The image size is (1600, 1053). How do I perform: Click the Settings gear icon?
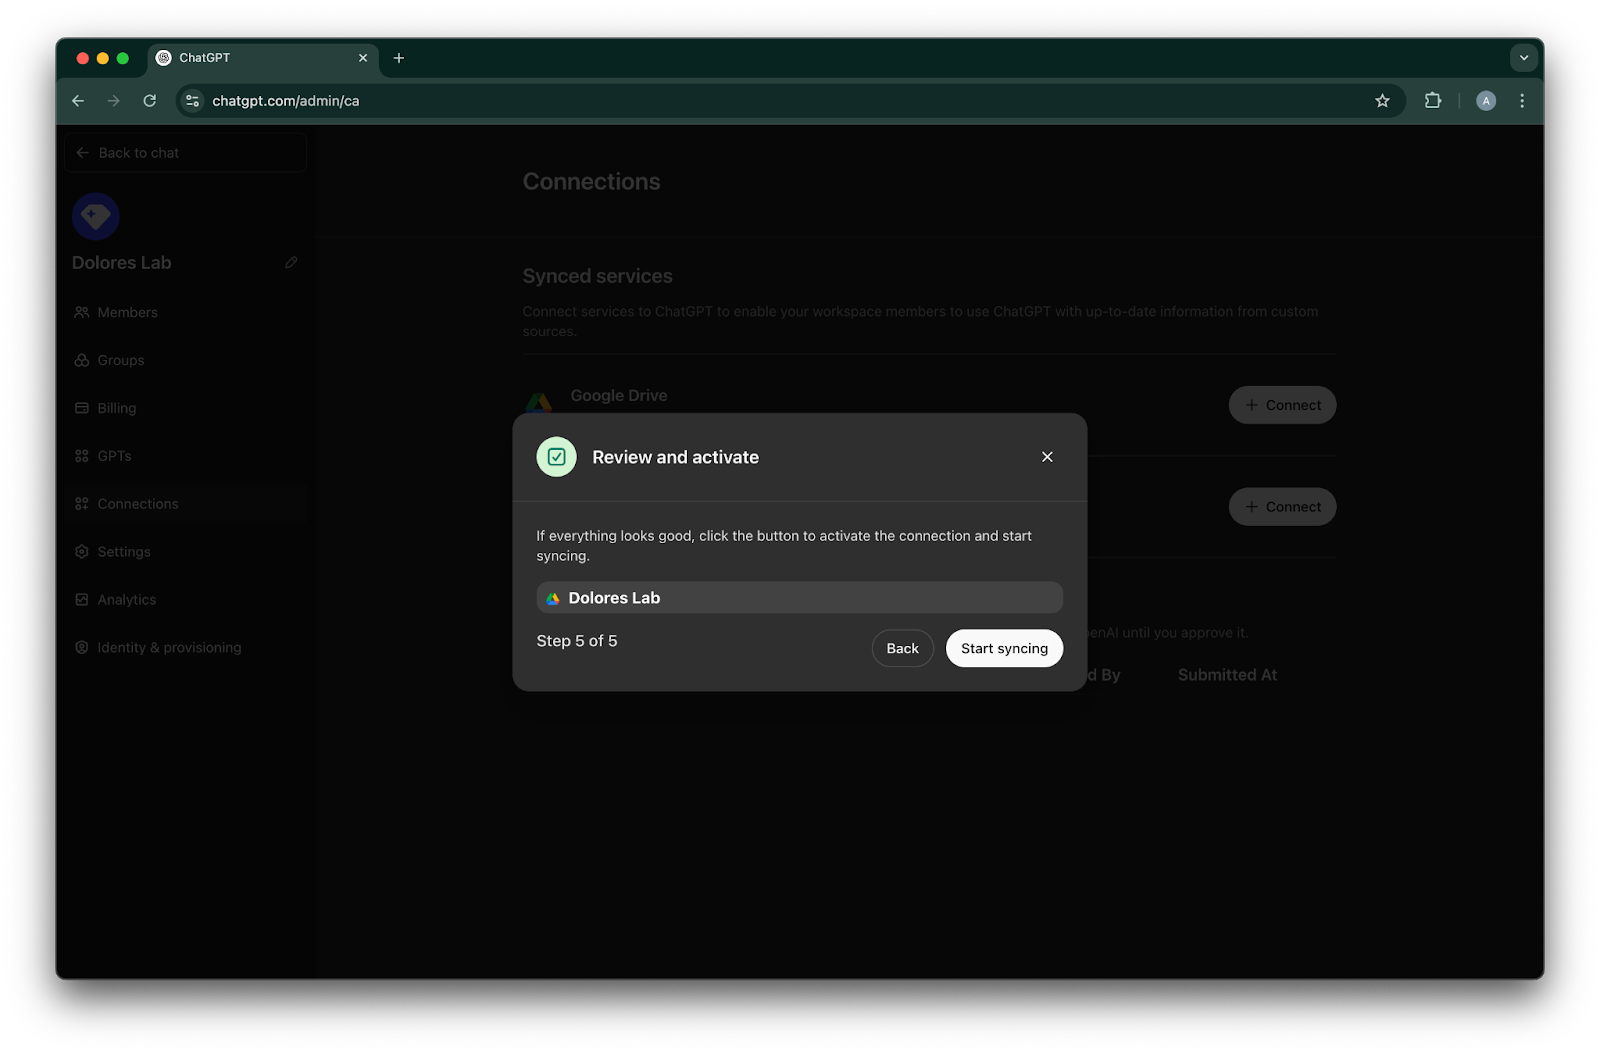82,552
